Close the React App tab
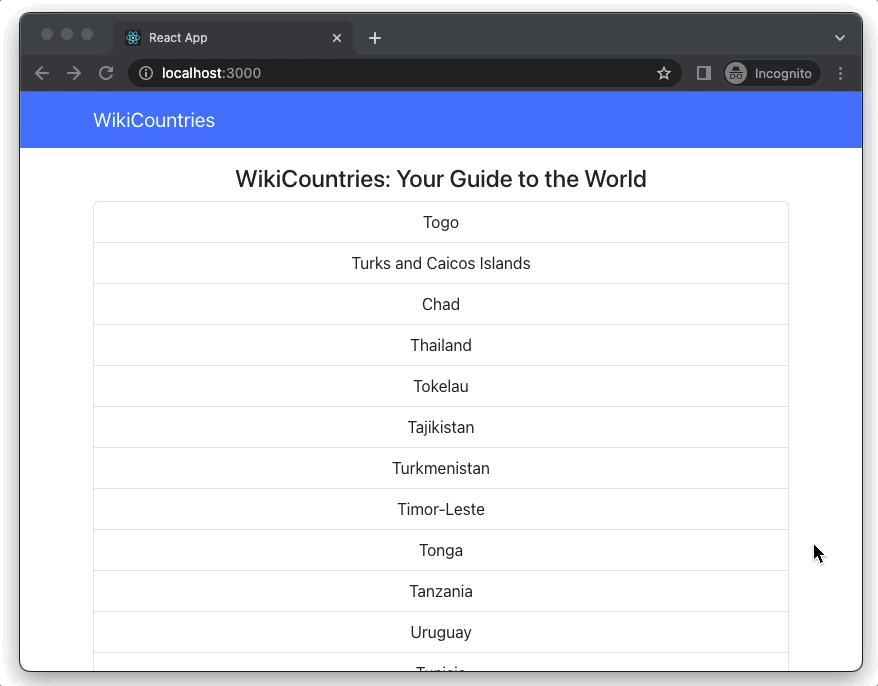This screenshot has height=686, width=878. (x=337, y=38)
